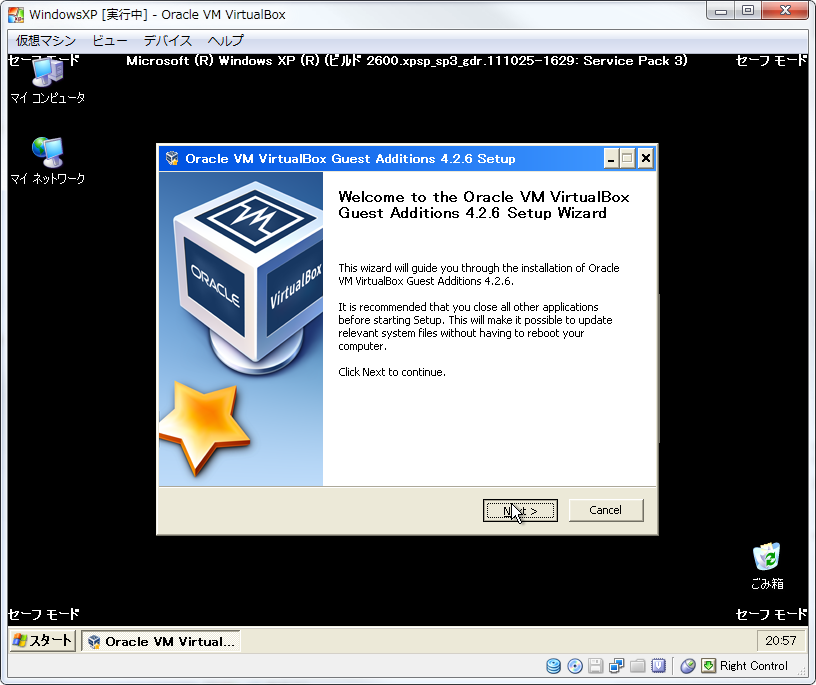Open the 仮想マシン menu
This screenshot has height=685, width=816.
(46, 41)
